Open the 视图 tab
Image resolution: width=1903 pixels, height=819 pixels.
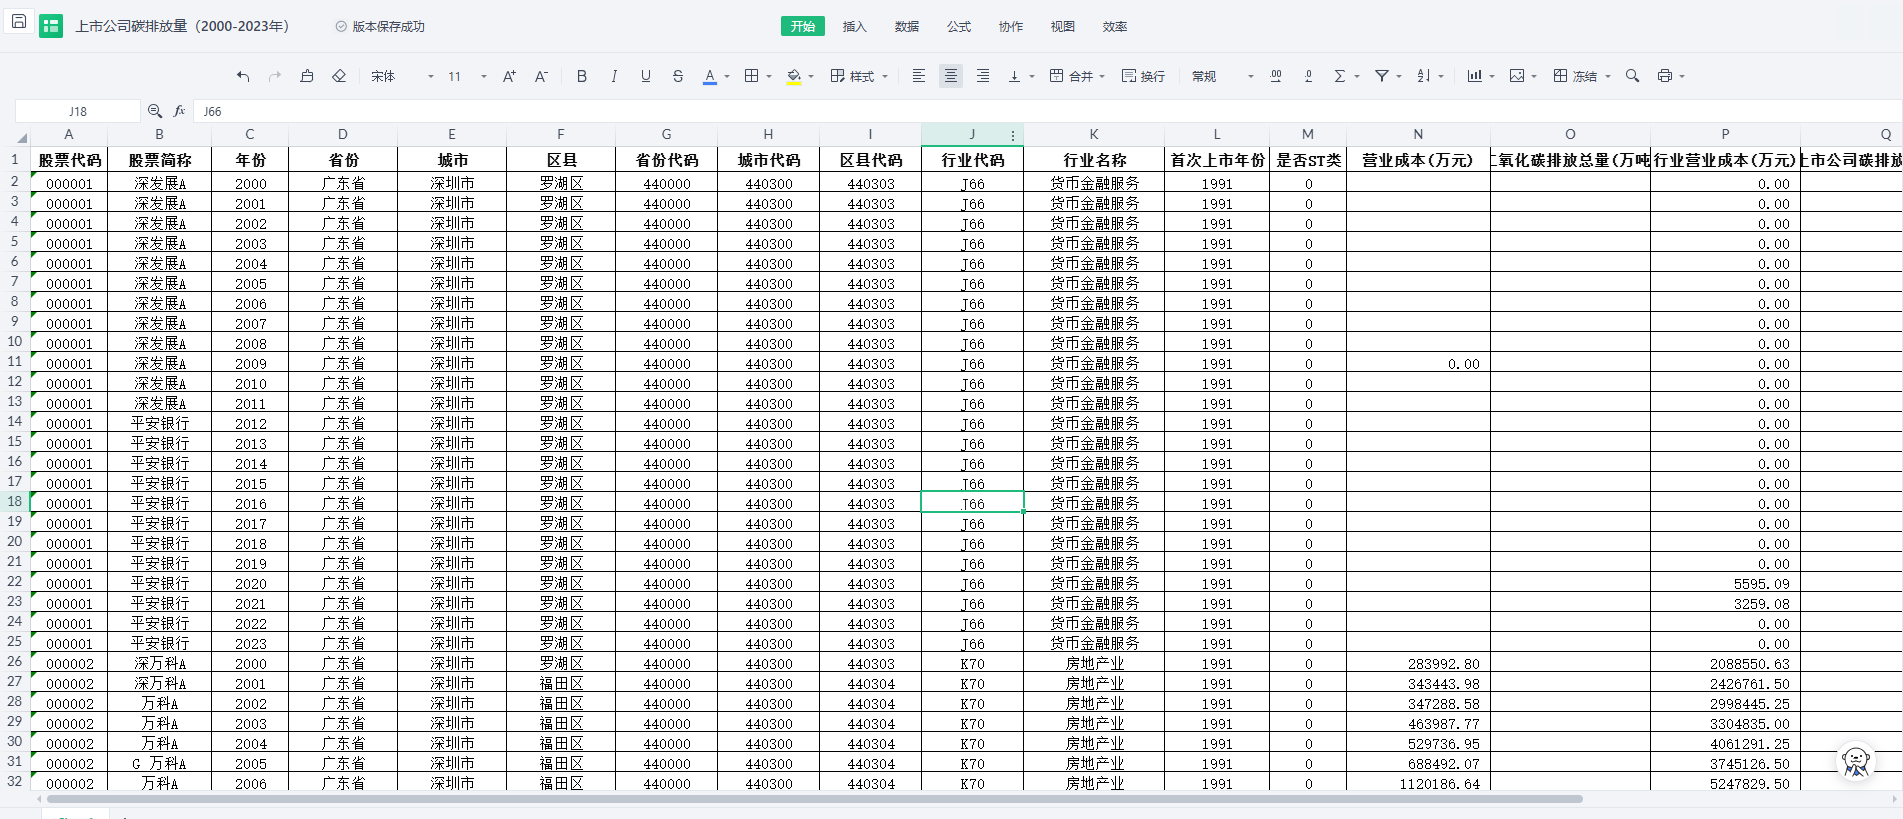click(1063, 26)
